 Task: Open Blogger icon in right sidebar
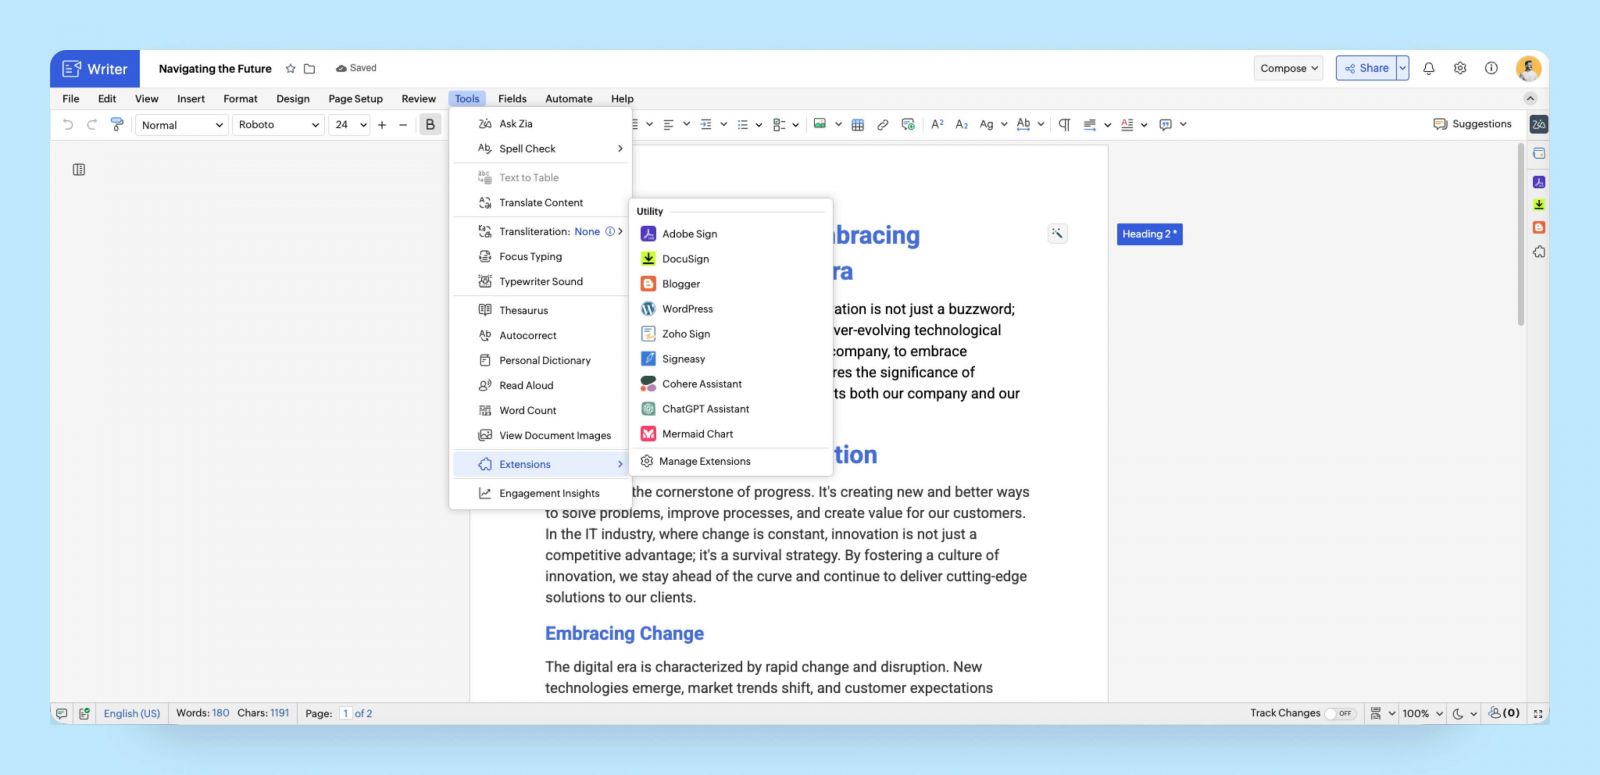[x=1539, y=228]
